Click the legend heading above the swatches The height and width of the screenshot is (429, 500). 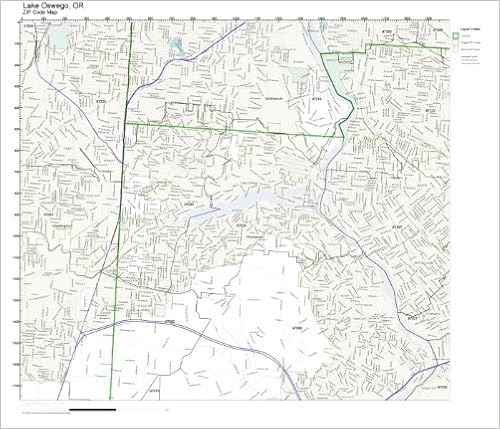click(470, 29)
